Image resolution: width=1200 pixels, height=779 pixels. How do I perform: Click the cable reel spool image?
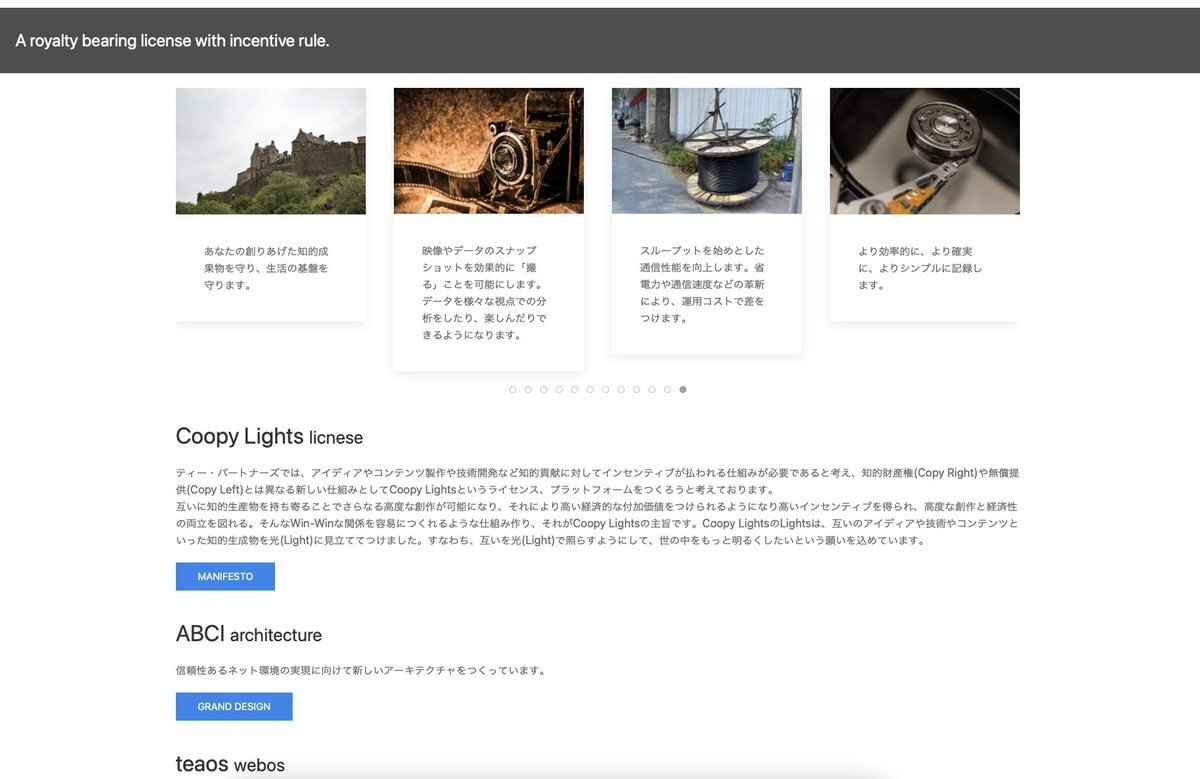pos(707,151)
